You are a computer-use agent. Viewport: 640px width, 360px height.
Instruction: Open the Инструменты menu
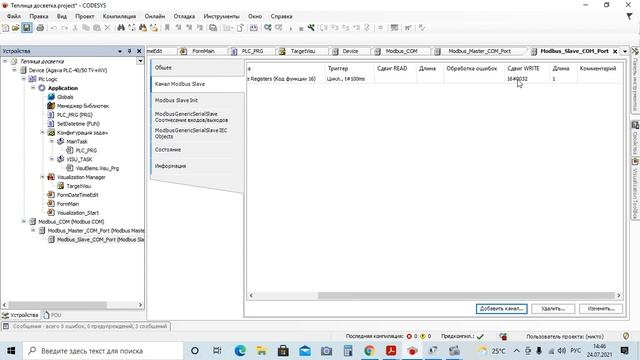click(221, 16)
